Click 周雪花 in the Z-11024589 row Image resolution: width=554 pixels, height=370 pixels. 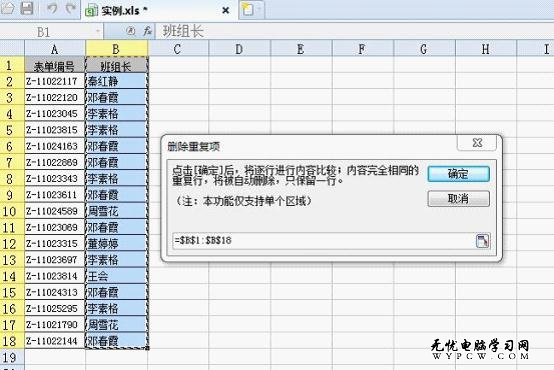coord(116,211)
